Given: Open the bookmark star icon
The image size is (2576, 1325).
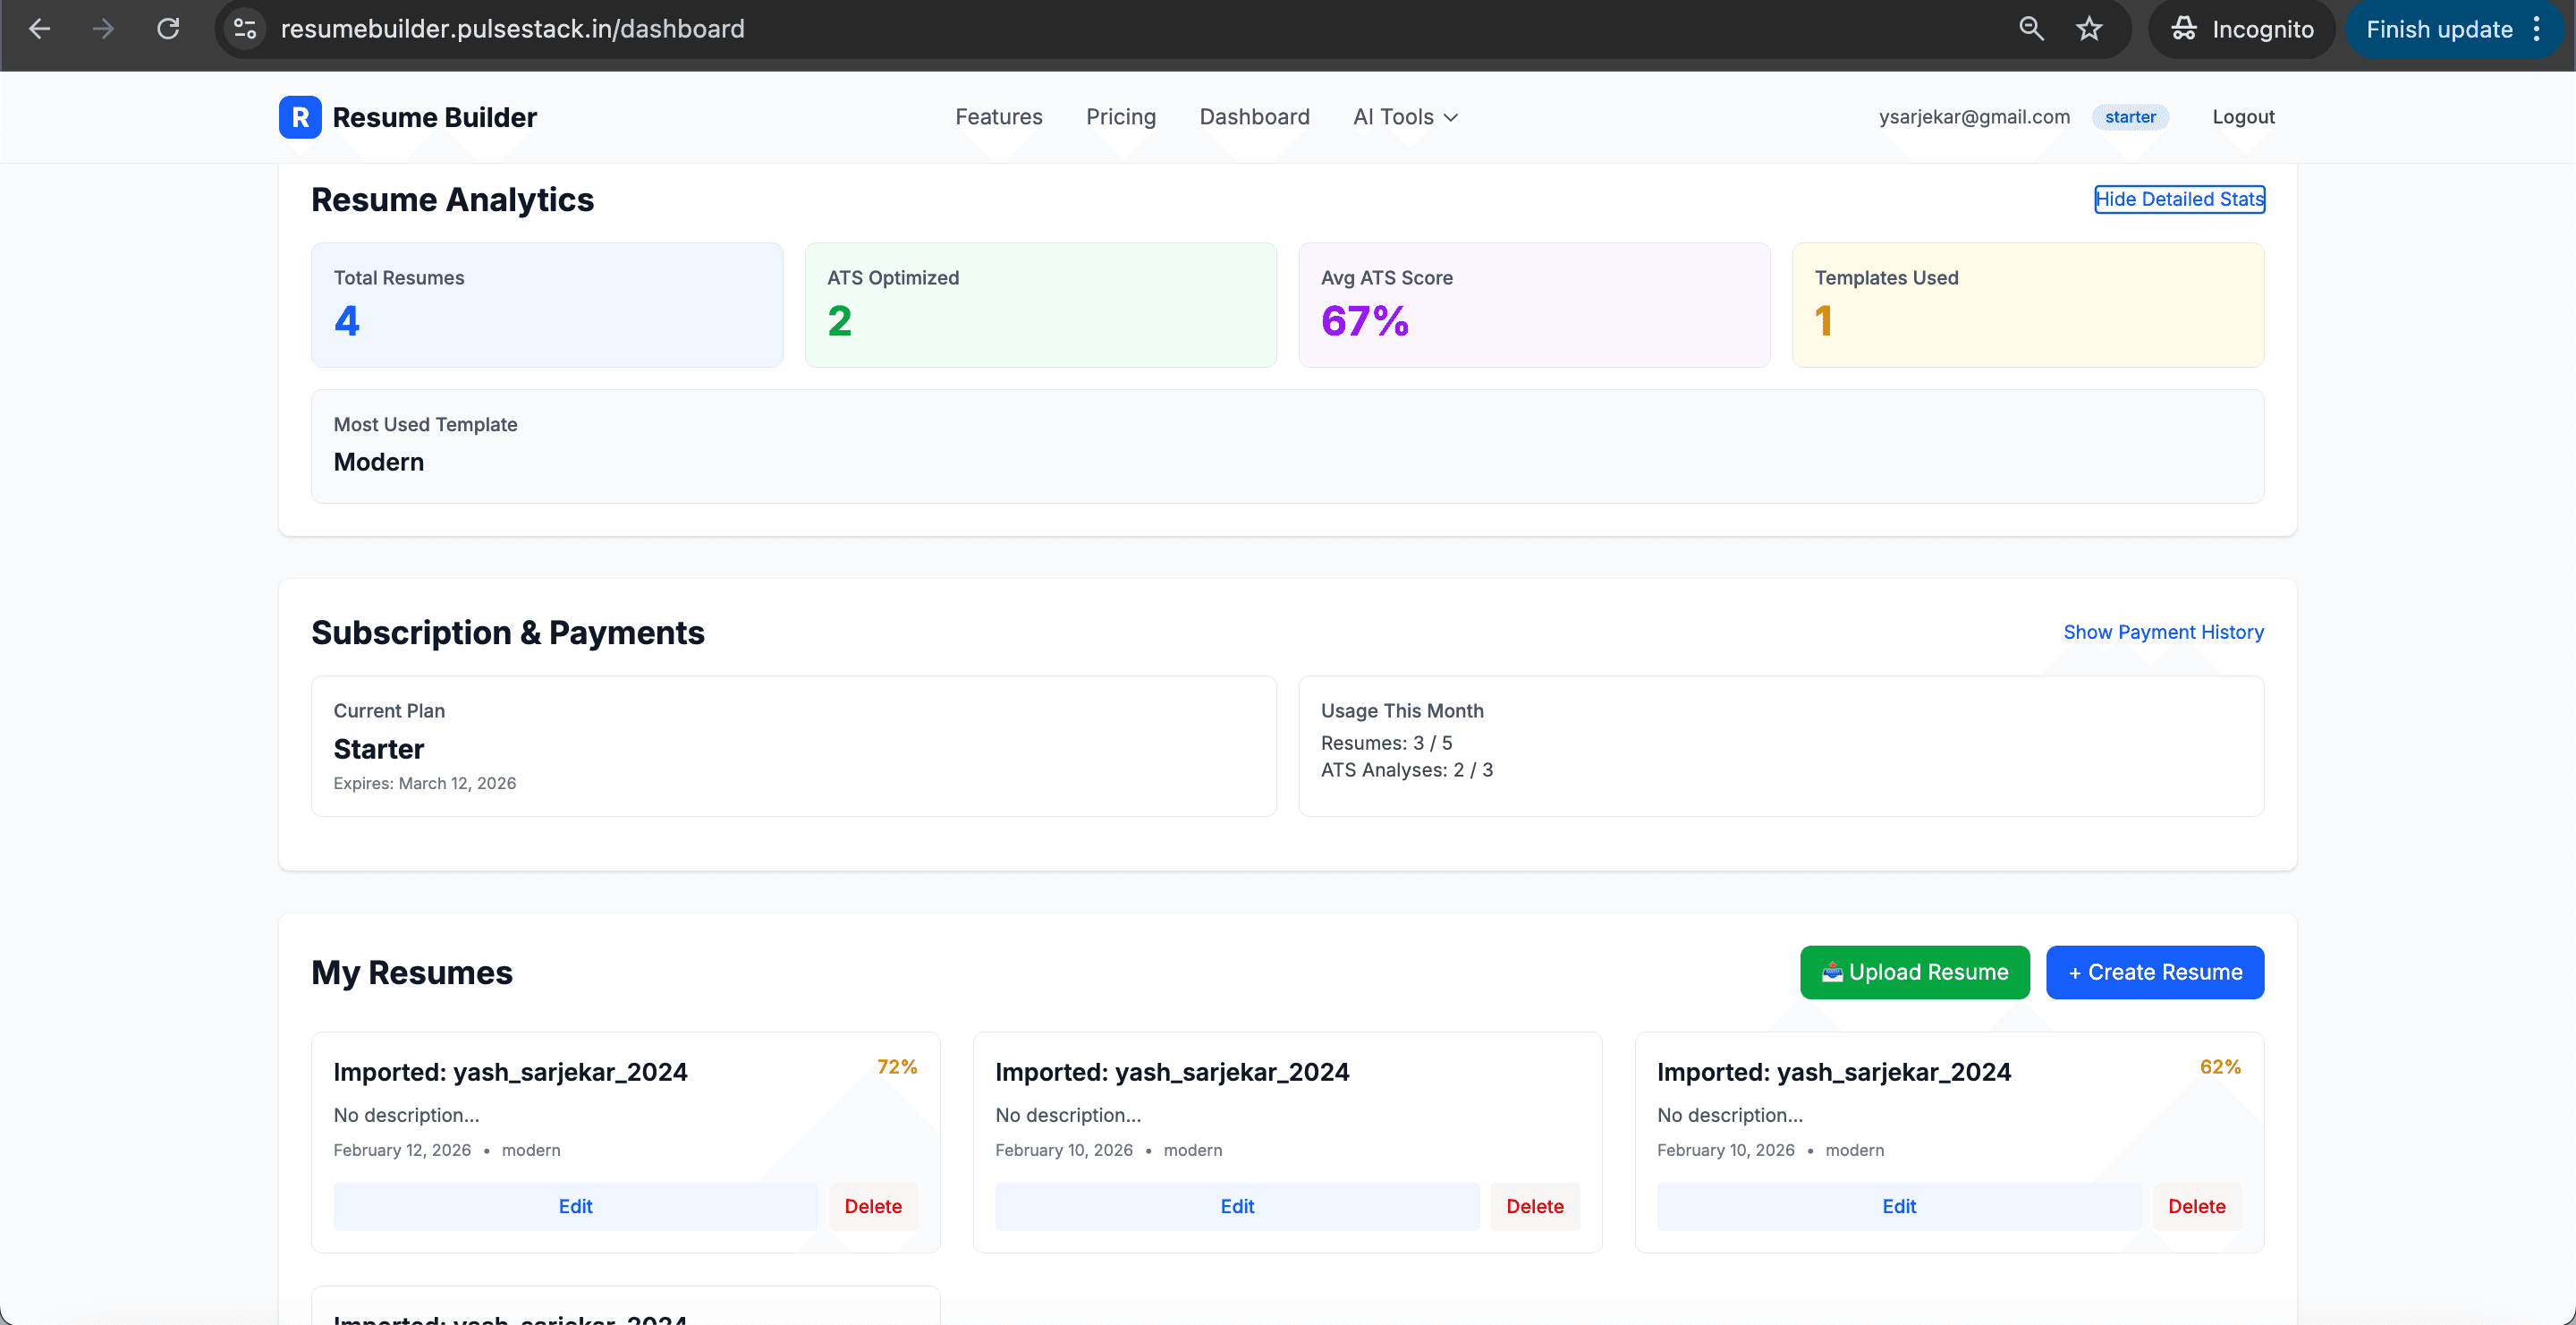Looking at the screenshot, I should point(2089,28).
